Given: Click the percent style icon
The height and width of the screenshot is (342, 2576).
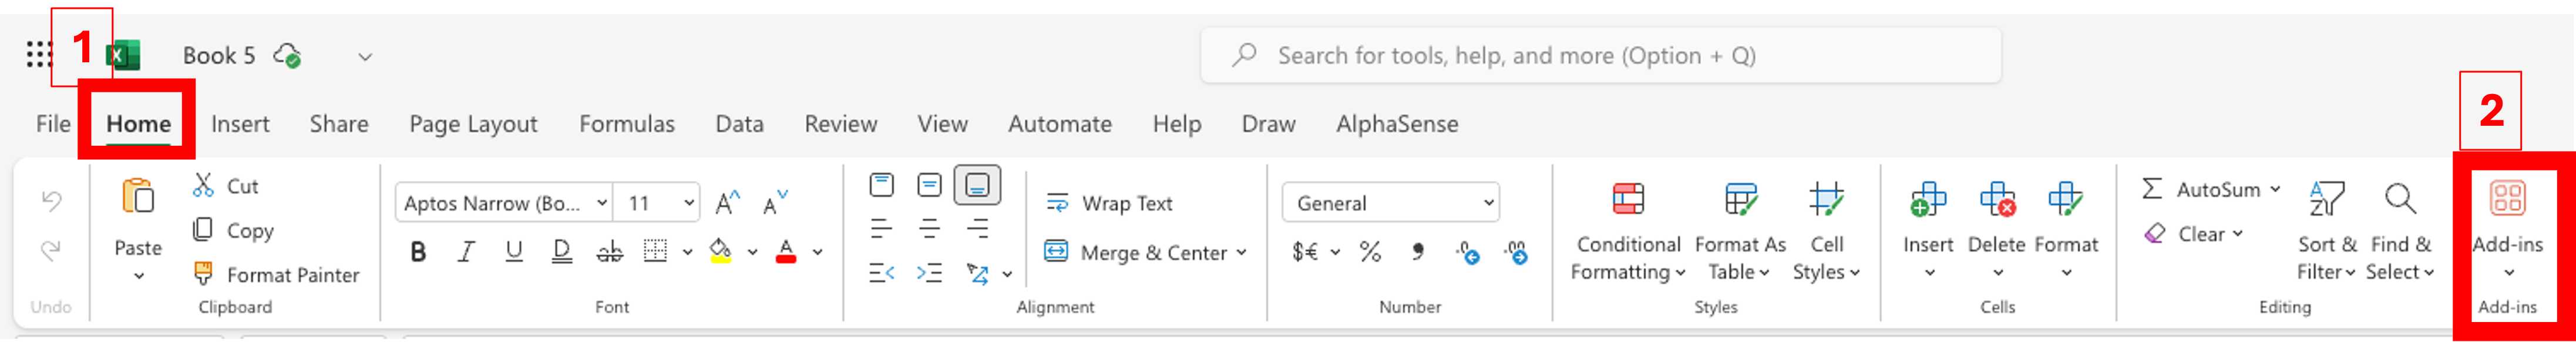Looking at the screenshot, I should [1370, 252].
